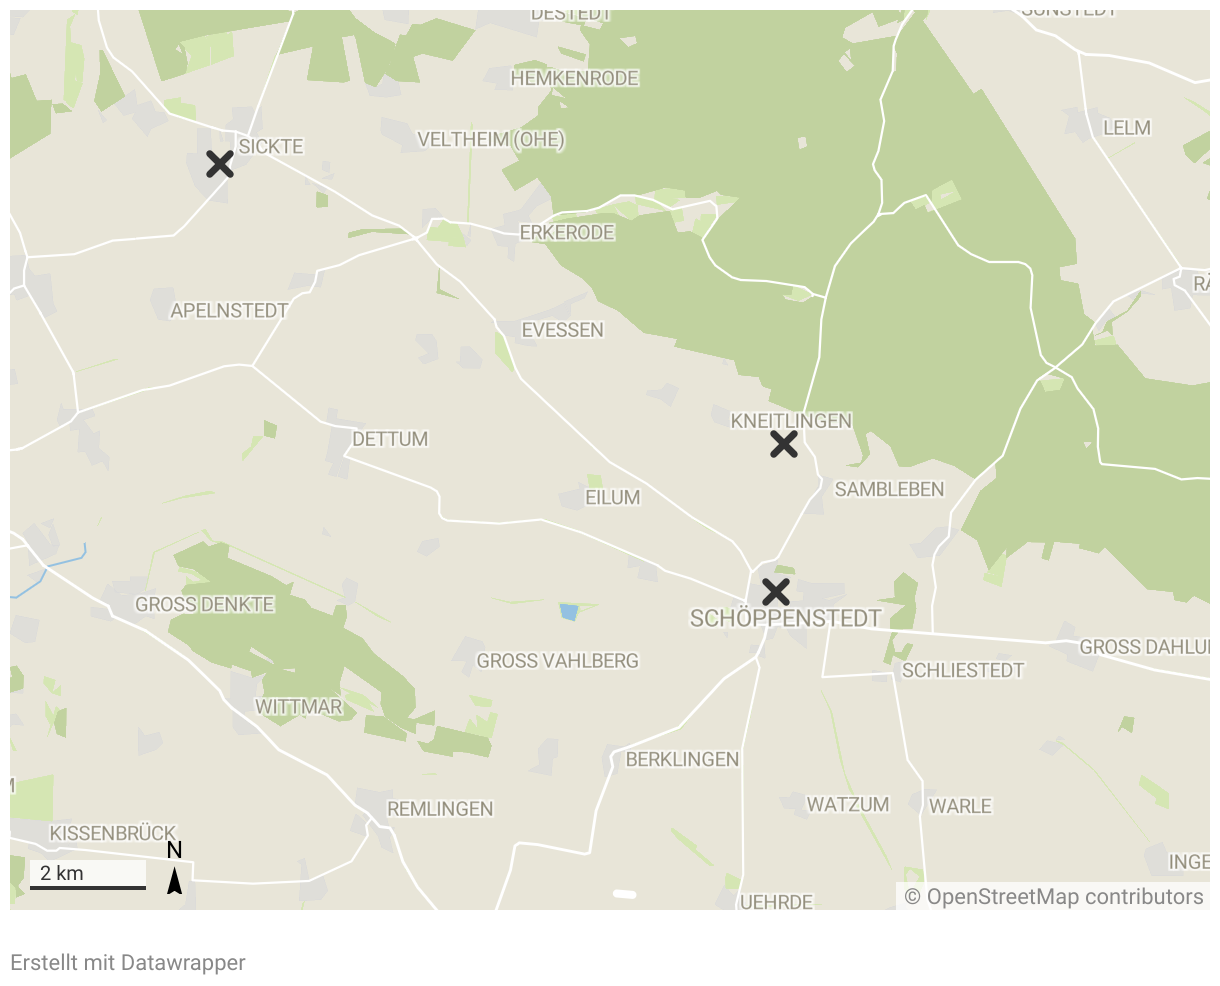This screenshot has width=1220, height=986.
Task: Click the X marker at Schöppenstedt
Action: 775,592
